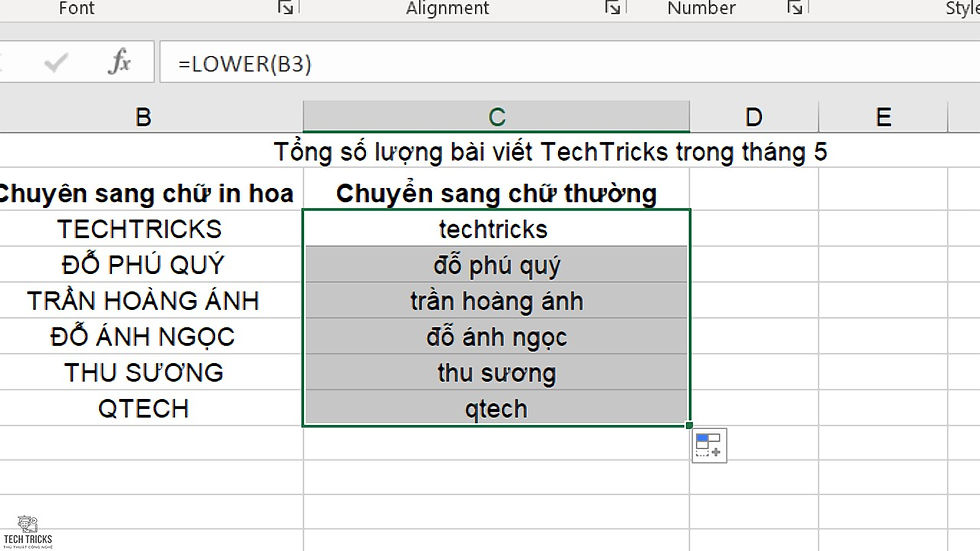The width and height of the screenshot is (980, 551).
Task: Select cell containing TRẦN HOÀNG ÁNH
Action: (151, 300)
